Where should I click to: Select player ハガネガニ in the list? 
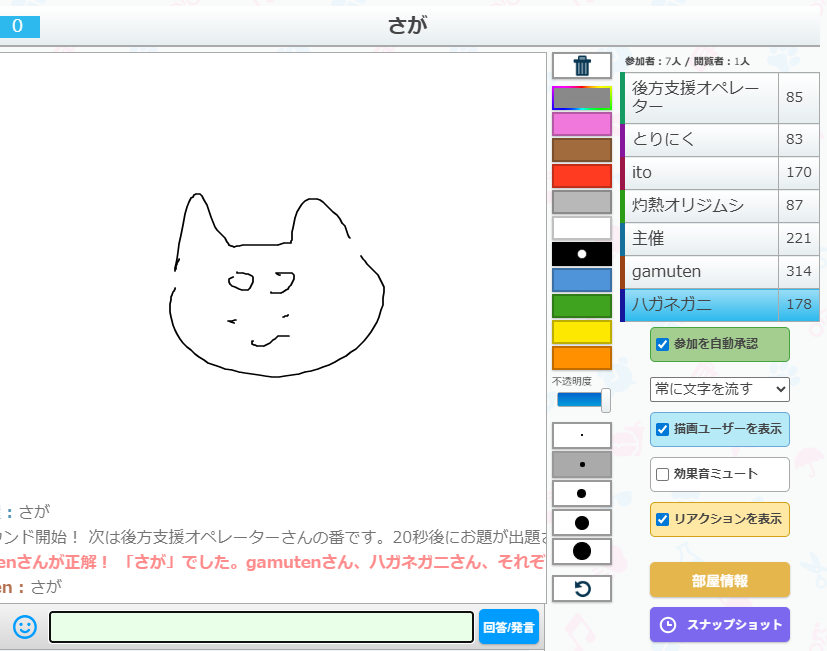coord(700,305)
